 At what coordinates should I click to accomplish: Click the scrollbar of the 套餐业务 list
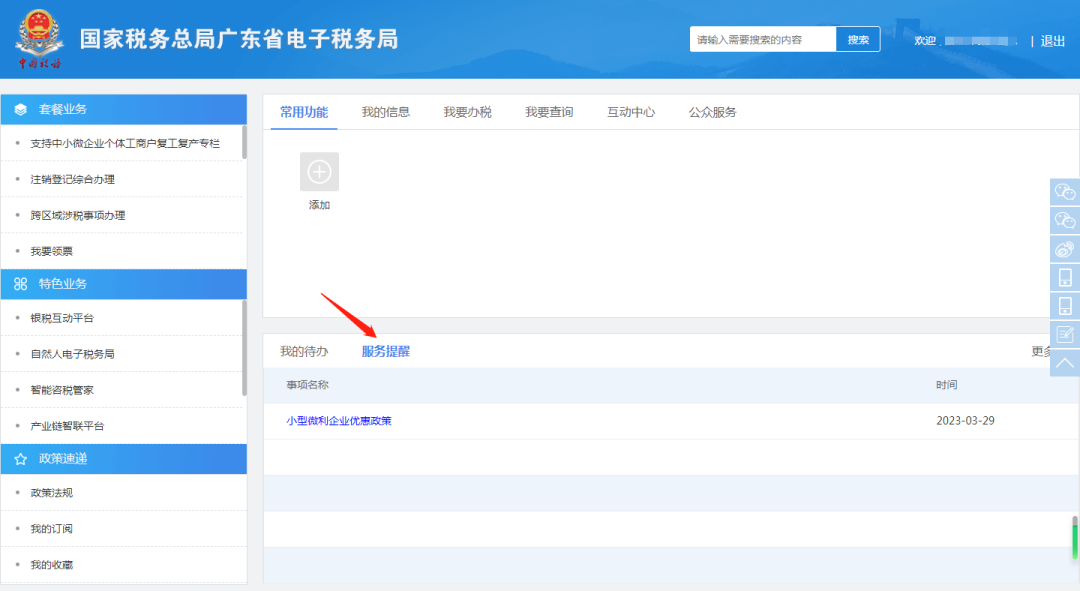click(245, 142)
